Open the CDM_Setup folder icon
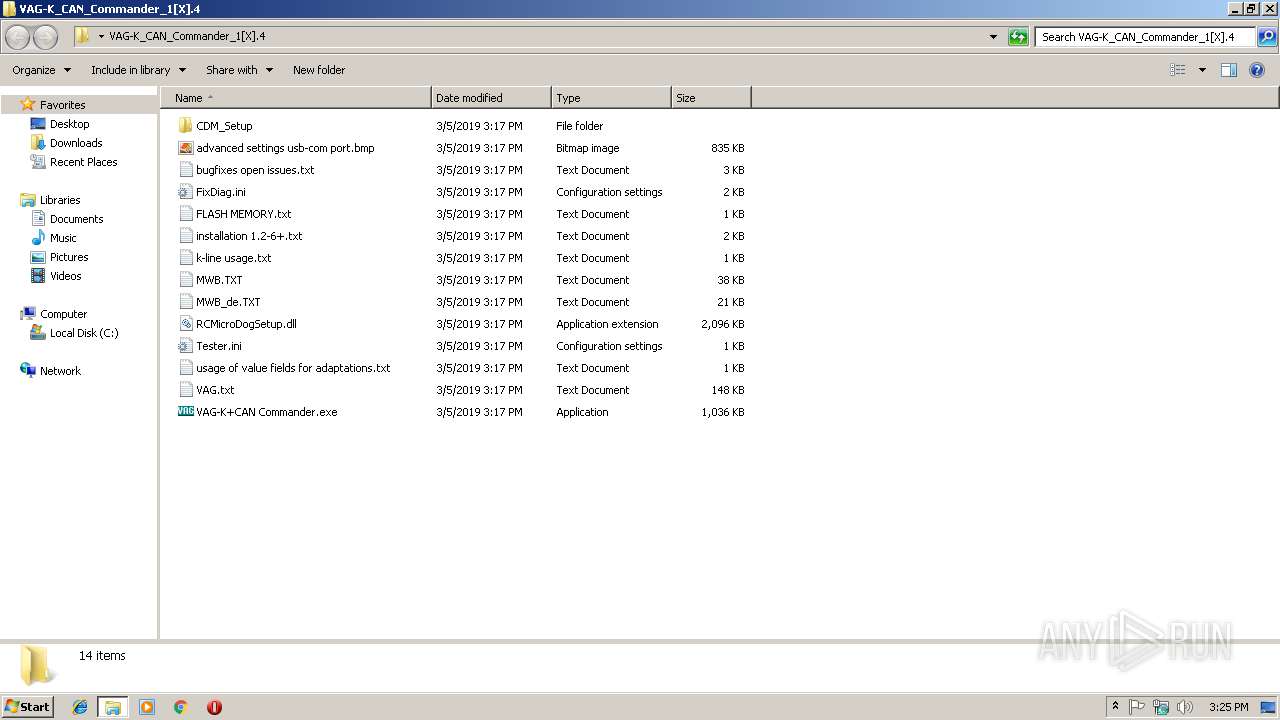1280x720 pixels. coord(185,126)
